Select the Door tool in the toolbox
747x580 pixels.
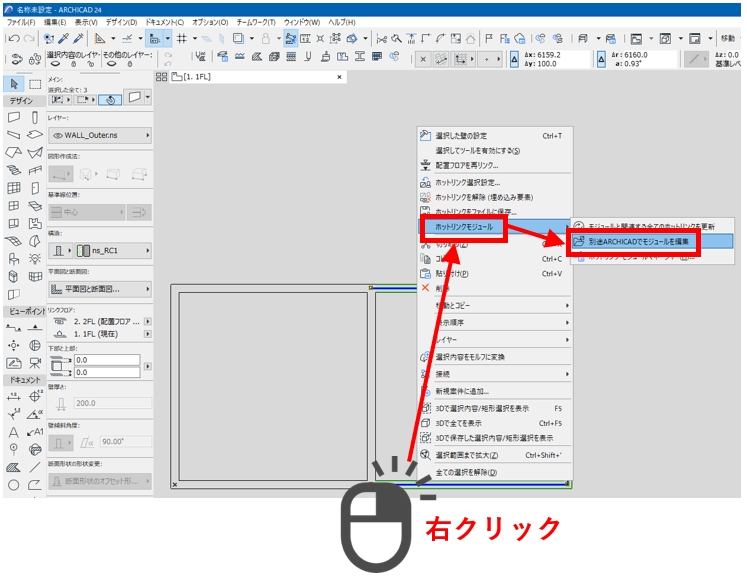tap(35, 188)
